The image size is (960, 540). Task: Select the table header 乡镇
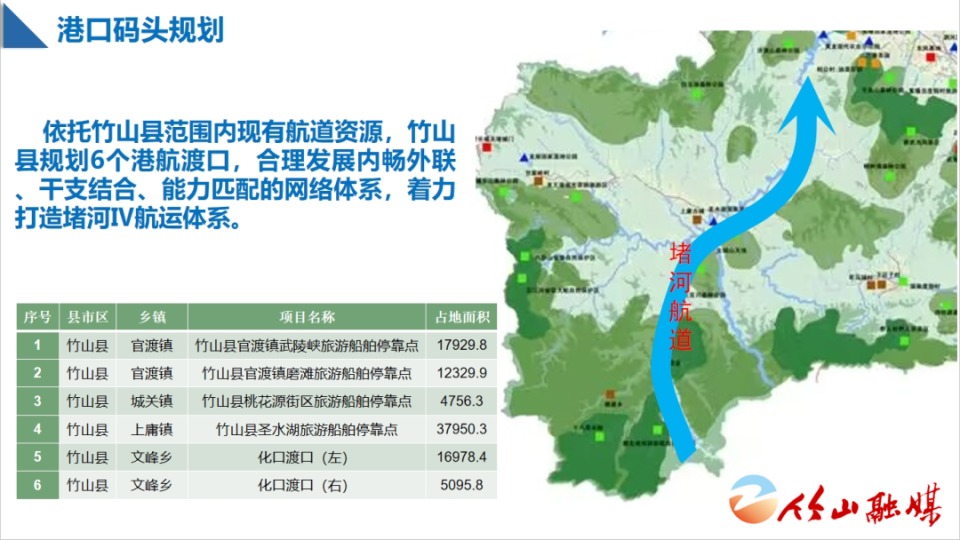coord(152,317)
